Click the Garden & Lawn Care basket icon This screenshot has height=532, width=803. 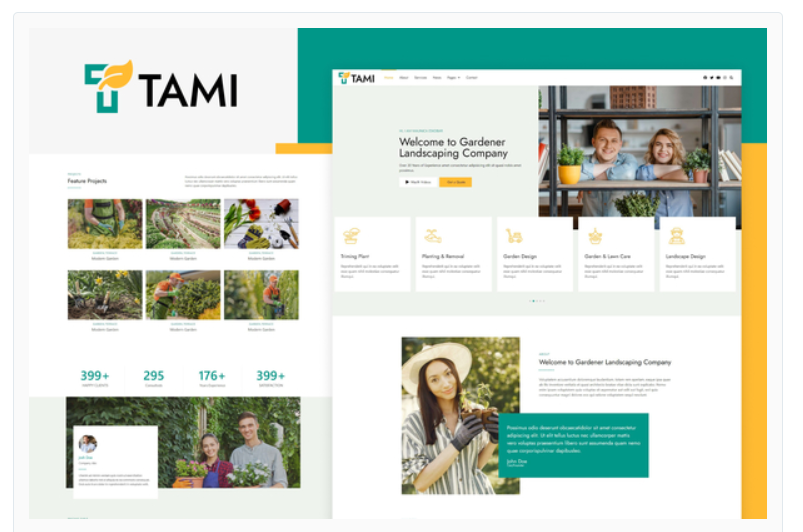[x=595, y=236]
